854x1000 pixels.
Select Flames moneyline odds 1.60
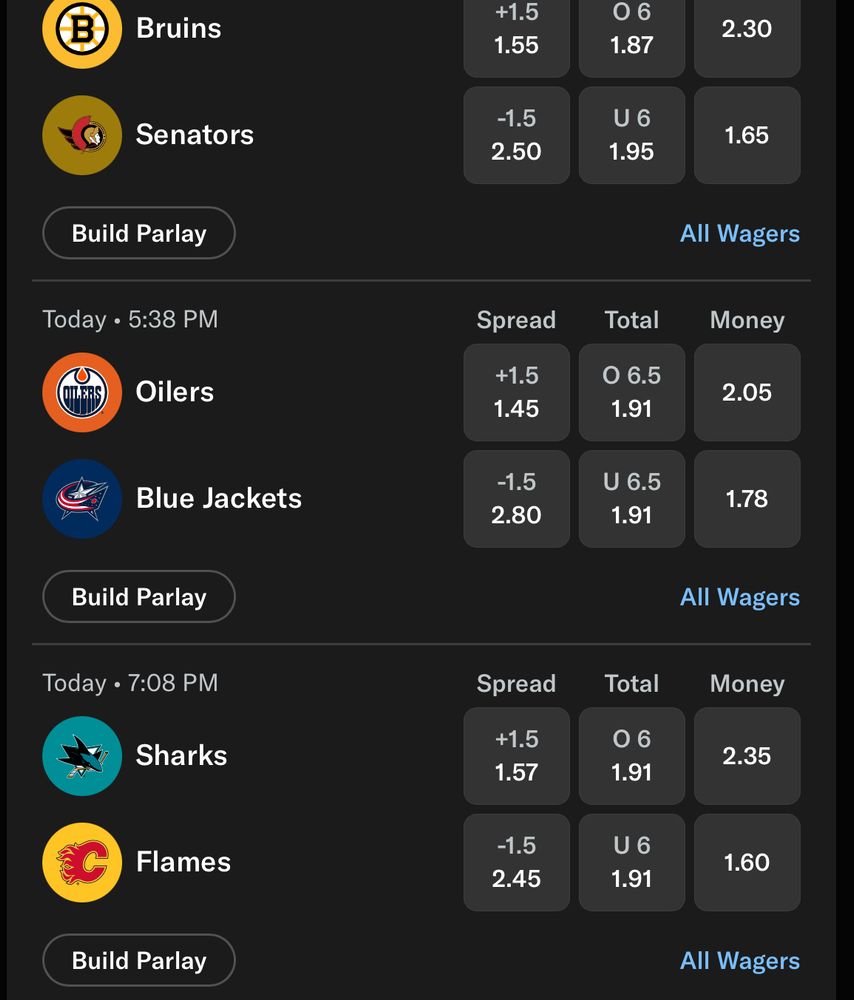click(x=747, y=862)
